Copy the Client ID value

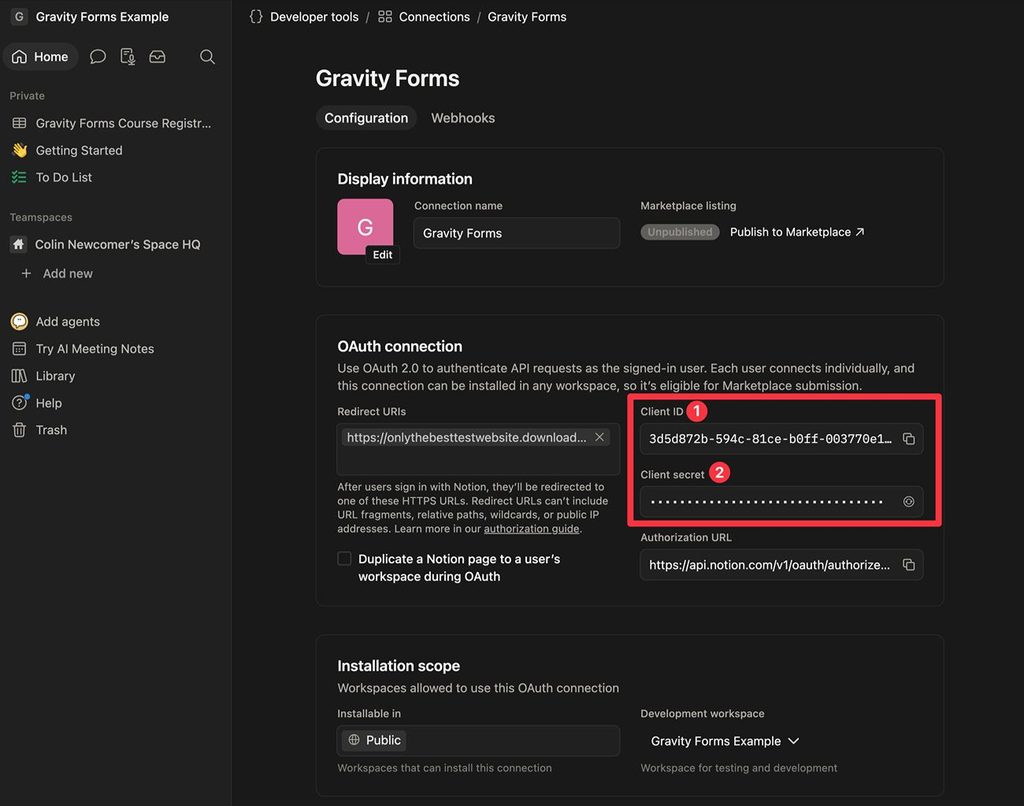pyautogui.click(x=908, y=439)
